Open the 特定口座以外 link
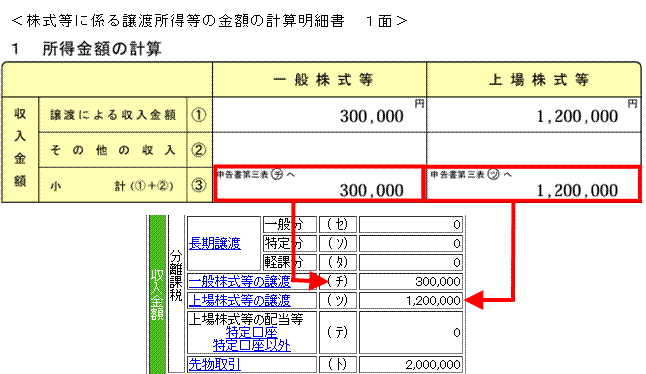Image resolution: width=646 pixels, height=374 pixels. (251, 345)
